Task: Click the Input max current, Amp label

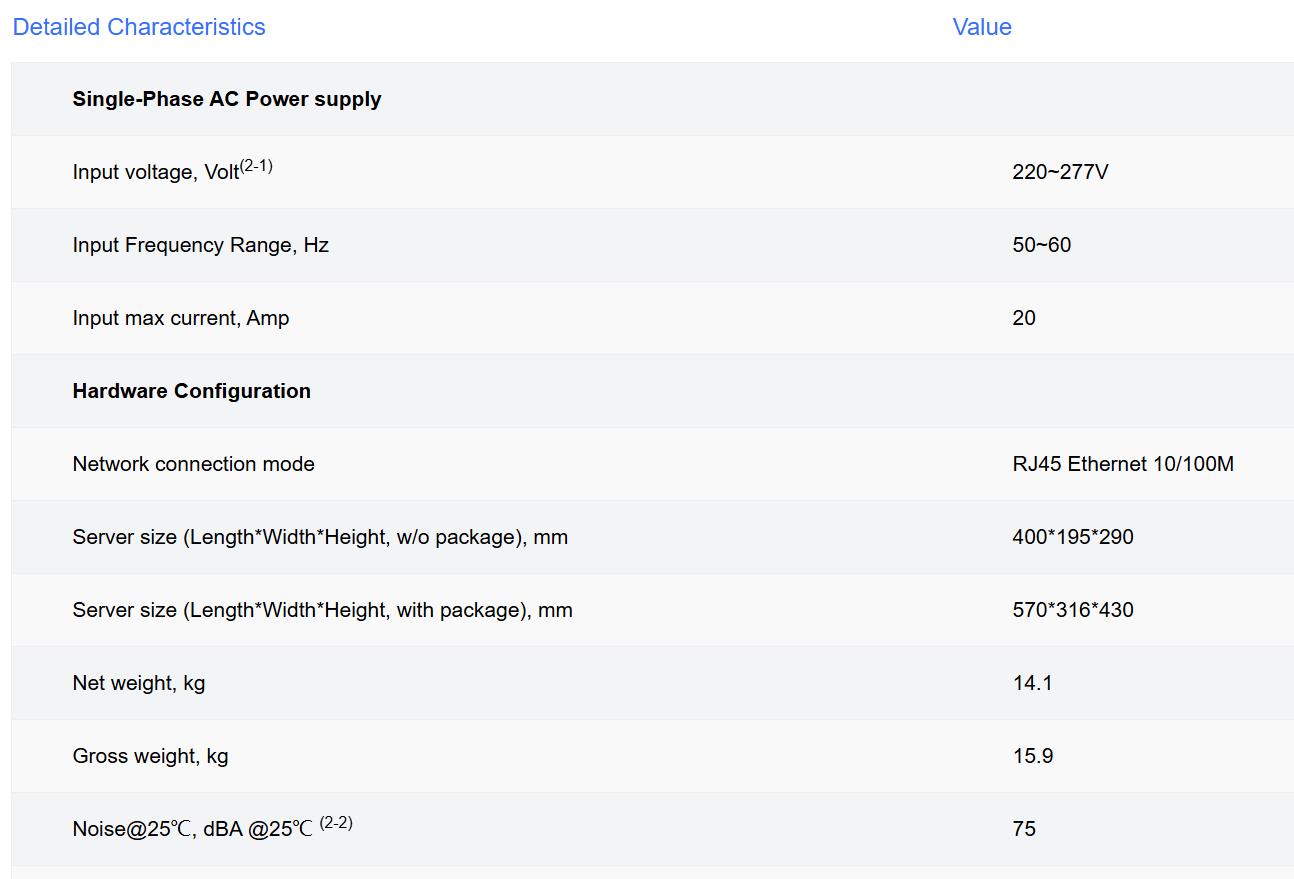Action: pos(180,318)
